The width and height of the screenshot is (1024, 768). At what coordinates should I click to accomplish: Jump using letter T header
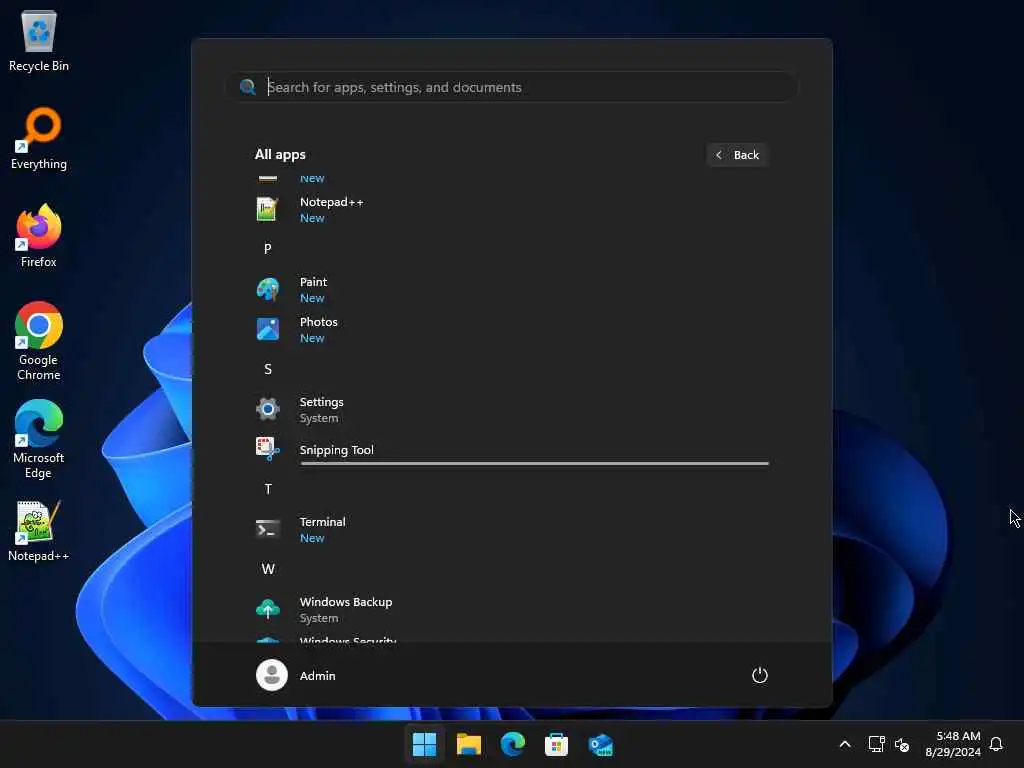[268, 489]
